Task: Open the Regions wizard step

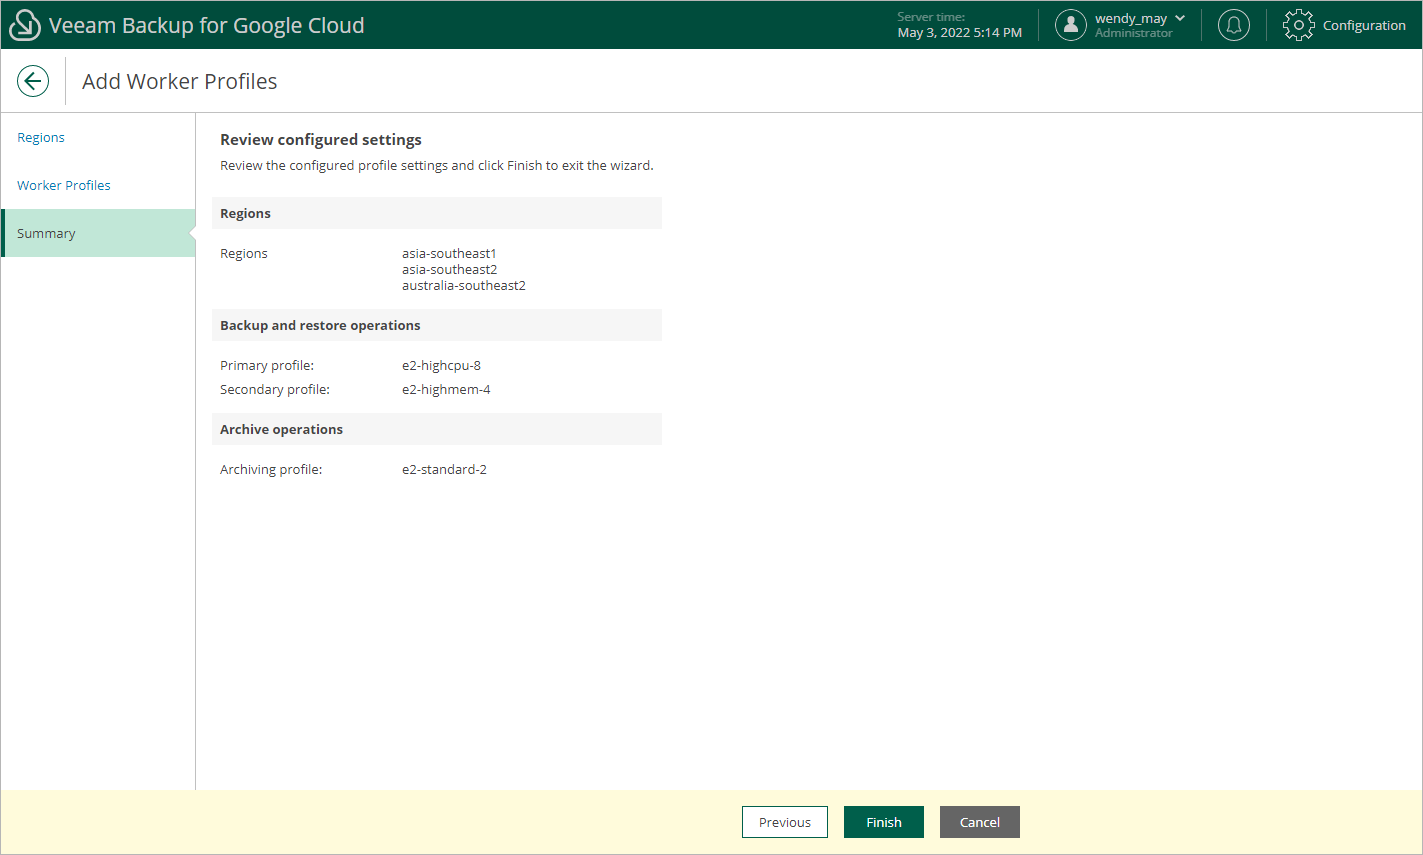Action: tap(41, 137)
